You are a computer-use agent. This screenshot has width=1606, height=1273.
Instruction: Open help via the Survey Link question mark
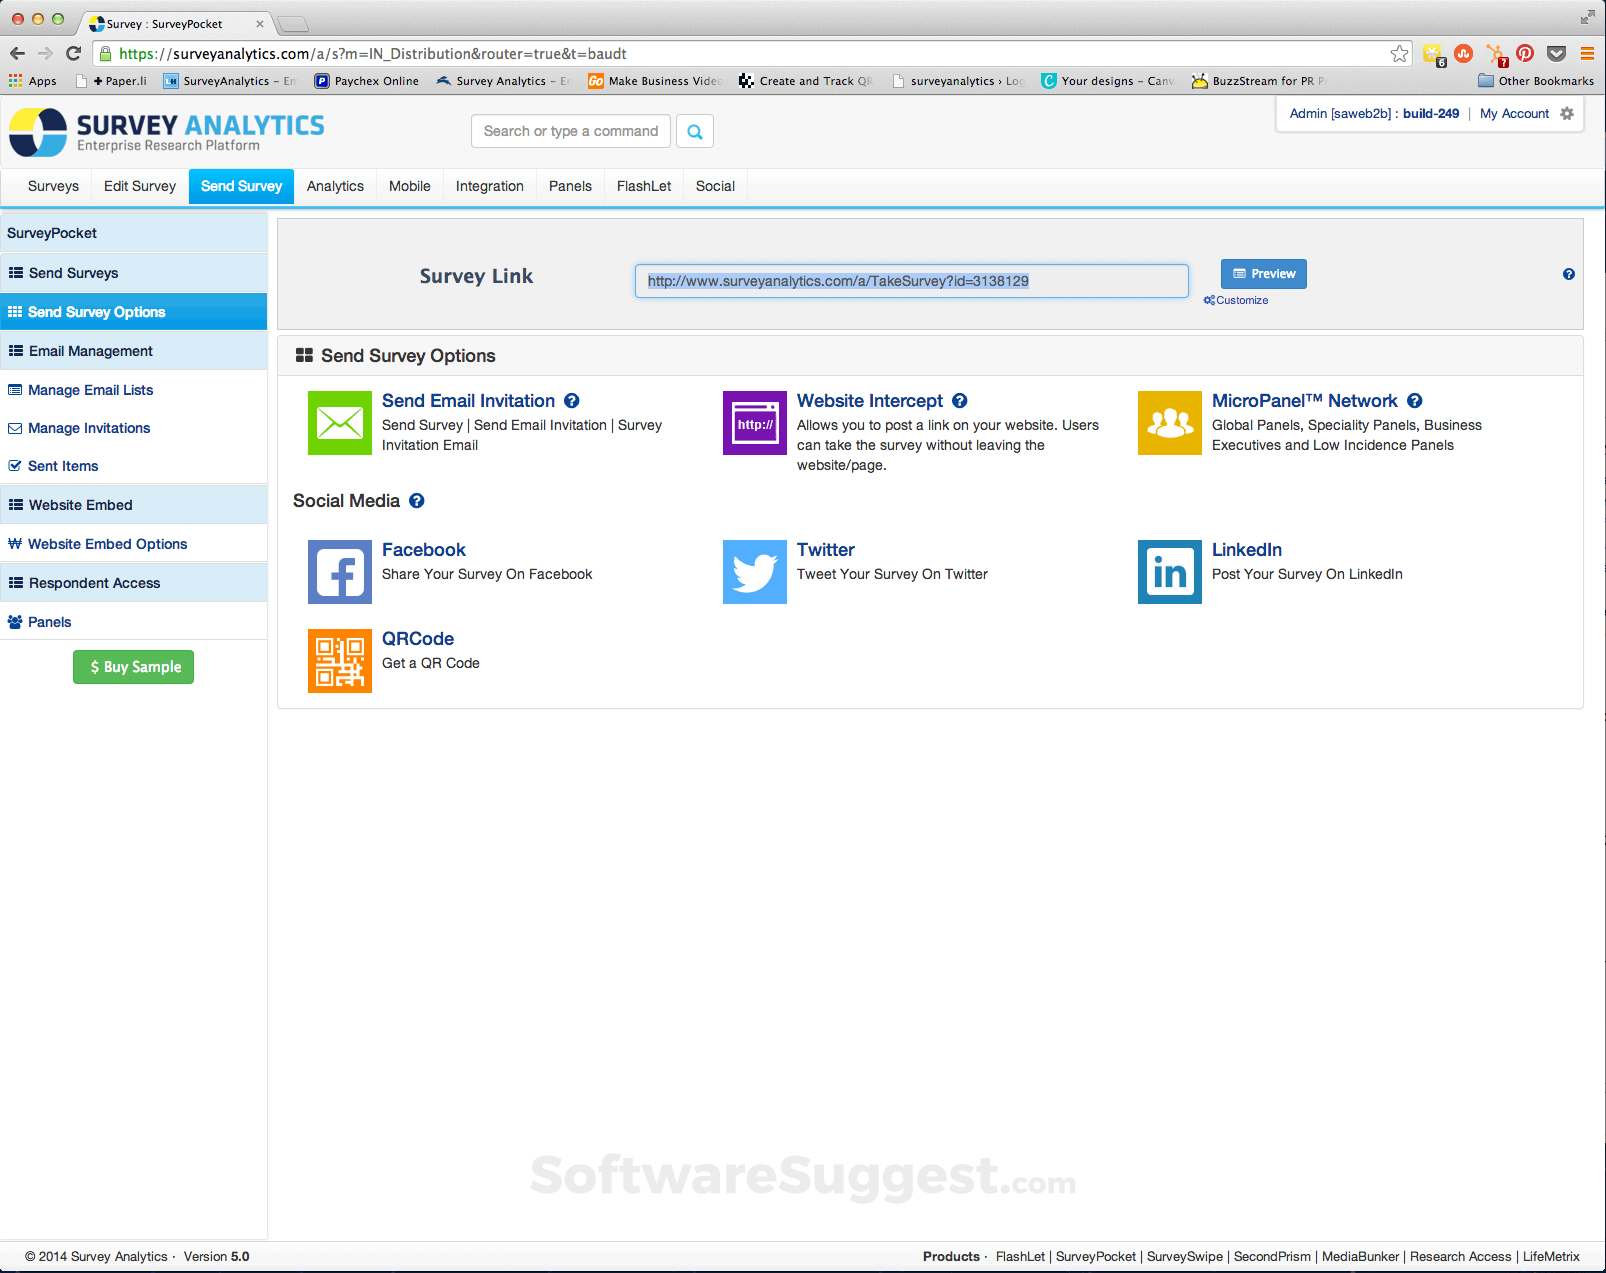click(1569, 273)
